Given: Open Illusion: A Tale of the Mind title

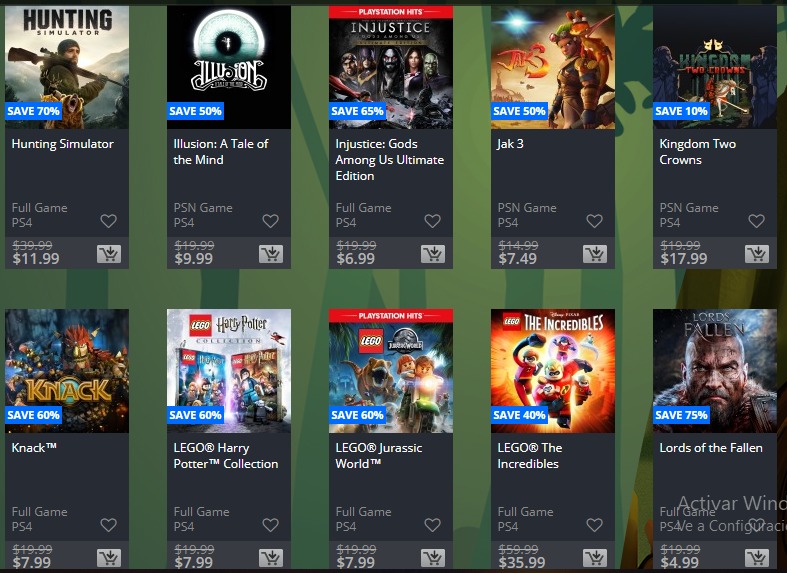Looking at the screenshot, I should (x=221, y=152).
